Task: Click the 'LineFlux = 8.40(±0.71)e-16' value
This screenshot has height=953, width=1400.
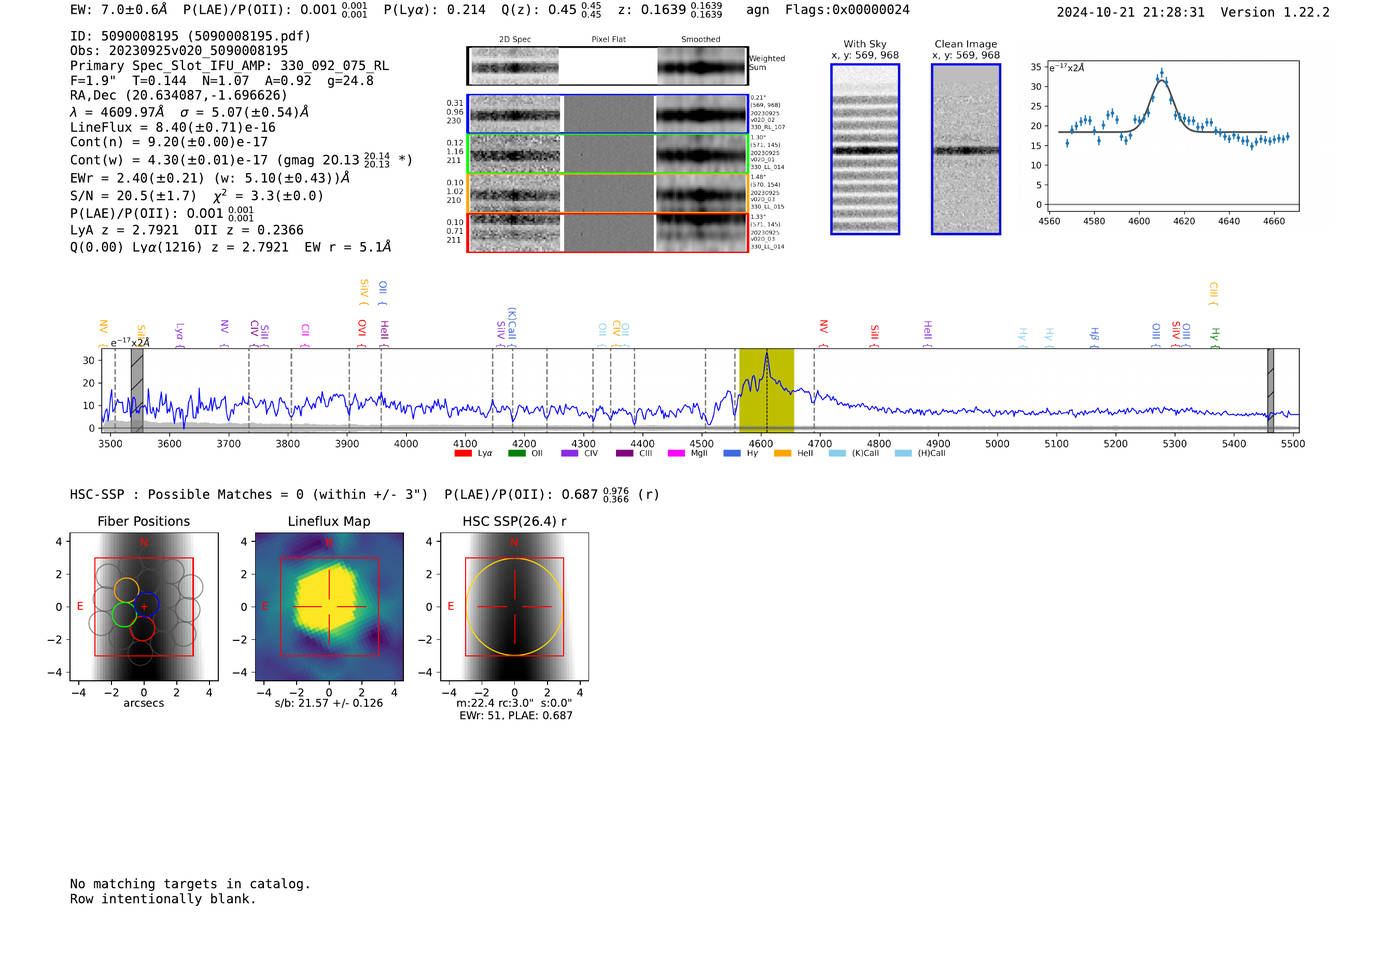Action: (173, 128)
